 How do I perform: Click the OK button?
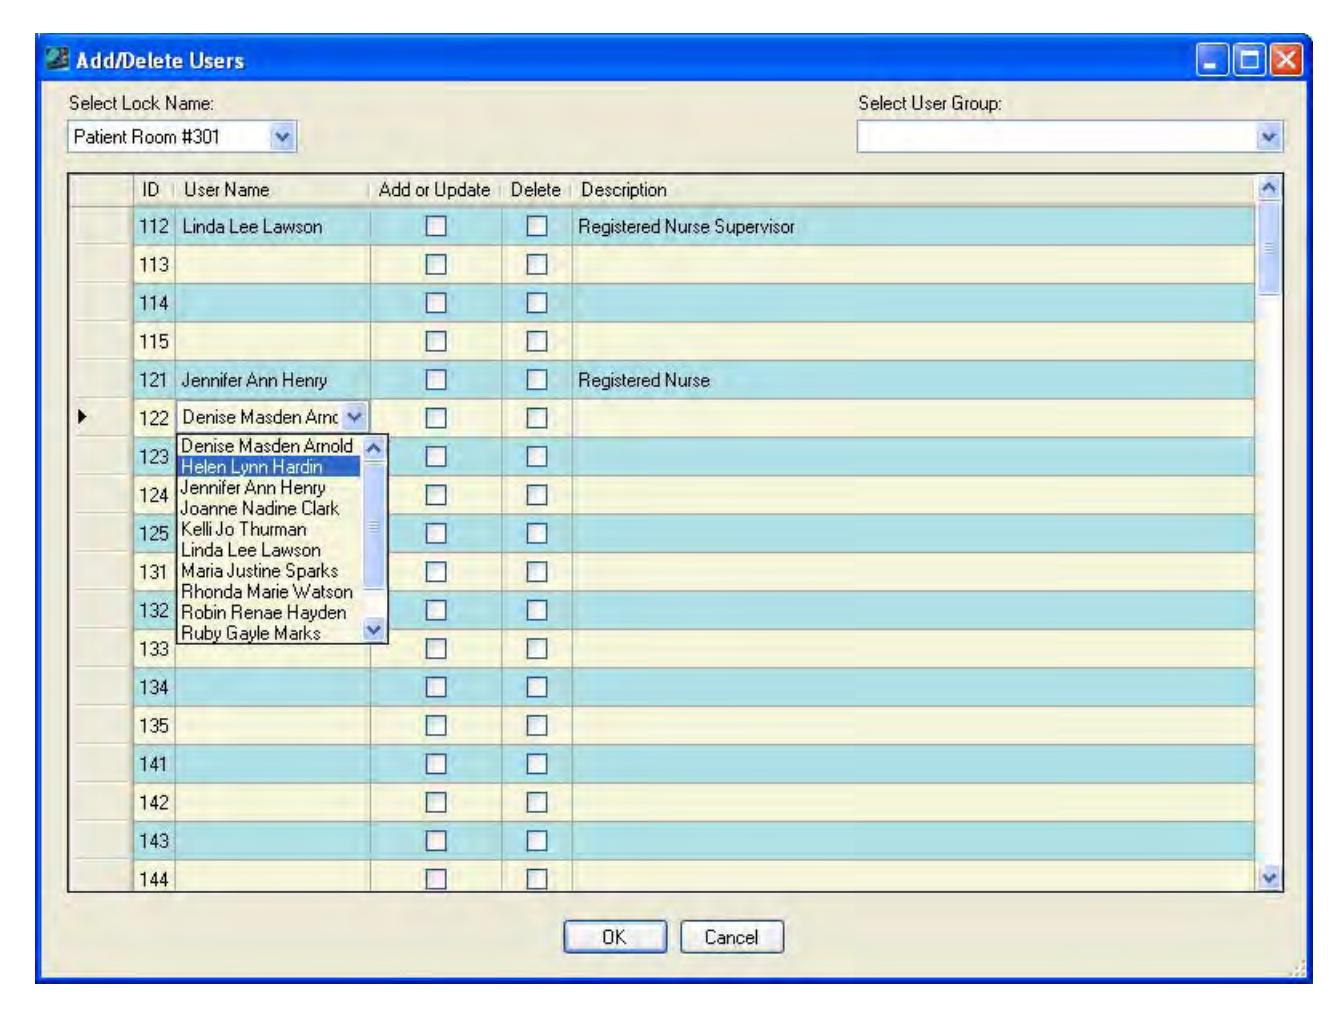[x=614, y=937]
